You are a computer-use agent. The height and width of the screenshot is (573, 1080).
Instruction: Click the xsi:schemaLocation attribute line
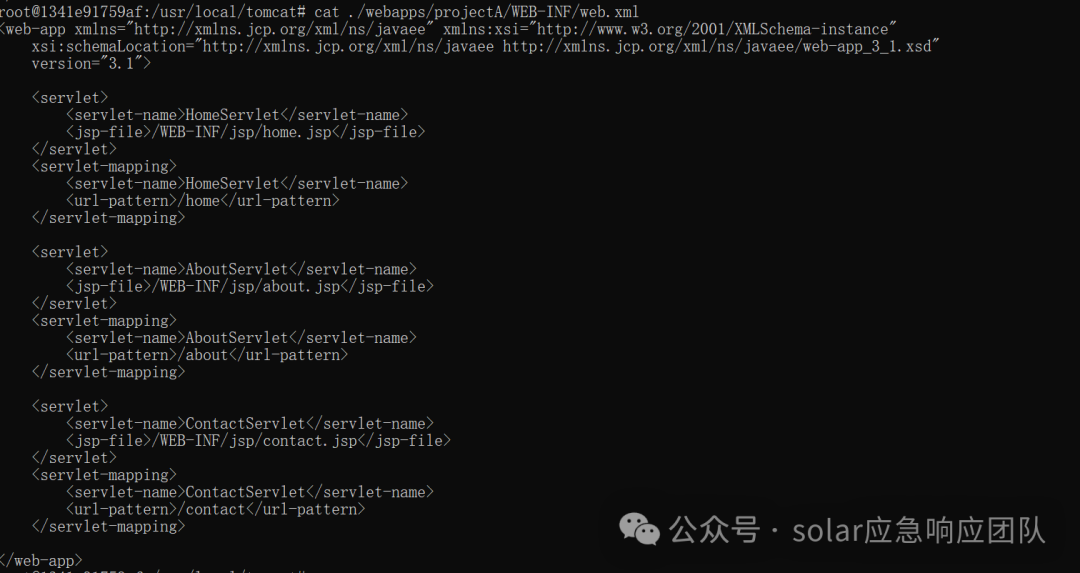[486, 46]
